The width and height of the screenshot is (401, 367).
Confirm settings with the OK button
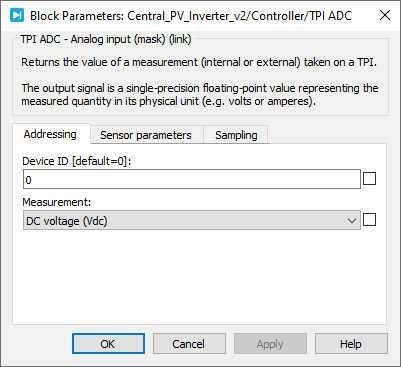[108, 344]
